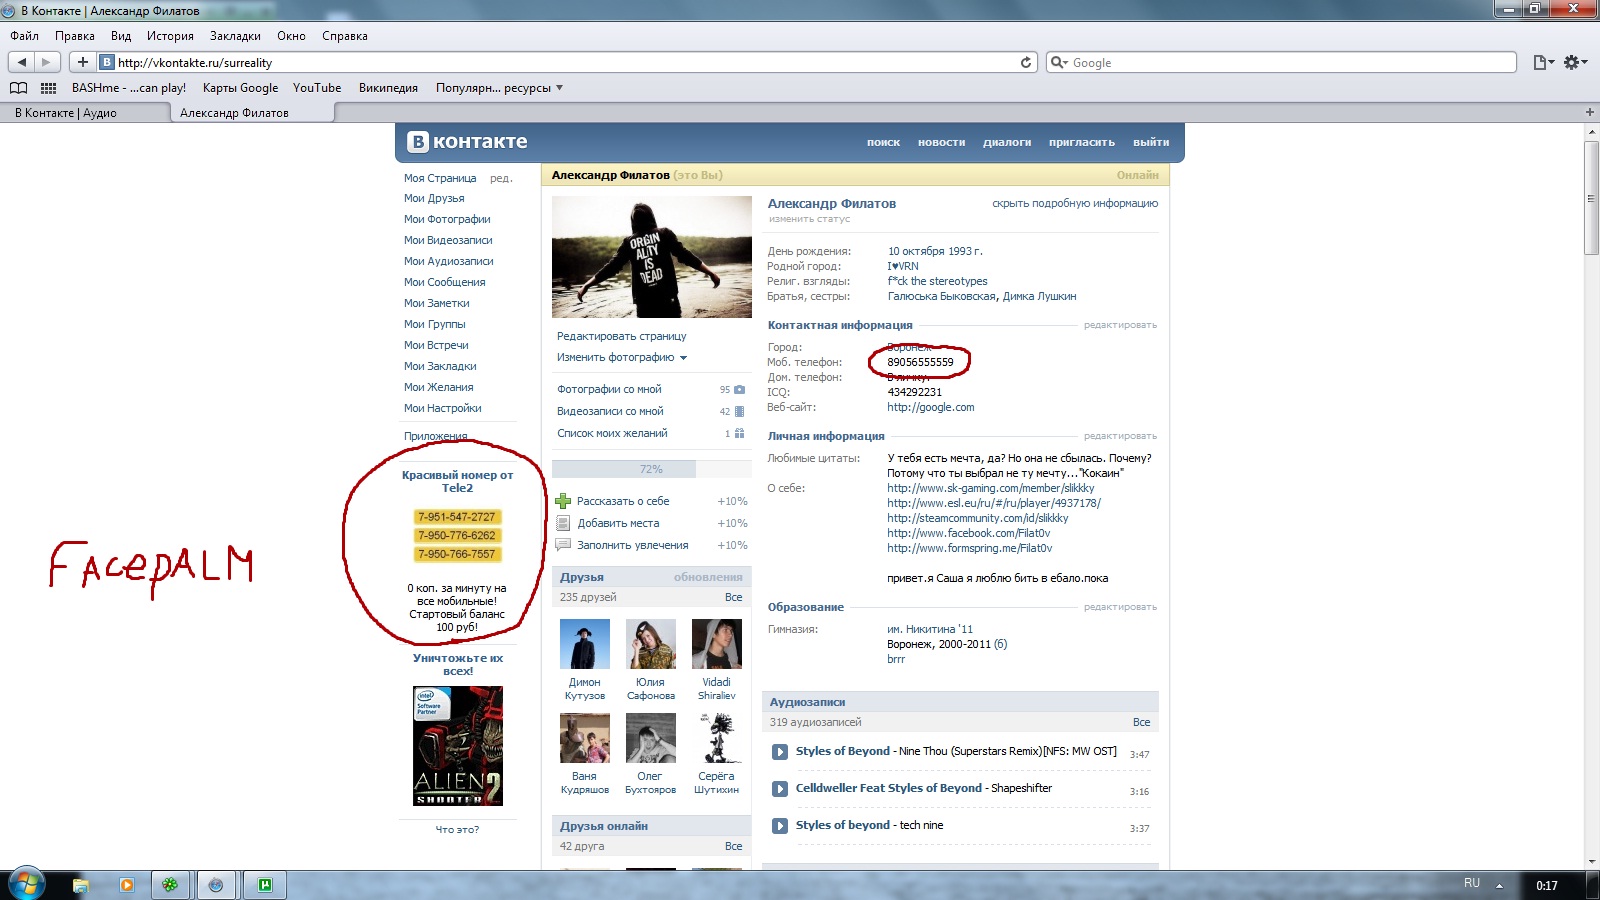Open the browser settings gear menu
The height and width of the screenshot is (900, 1600).
[x=1576, y=62]
